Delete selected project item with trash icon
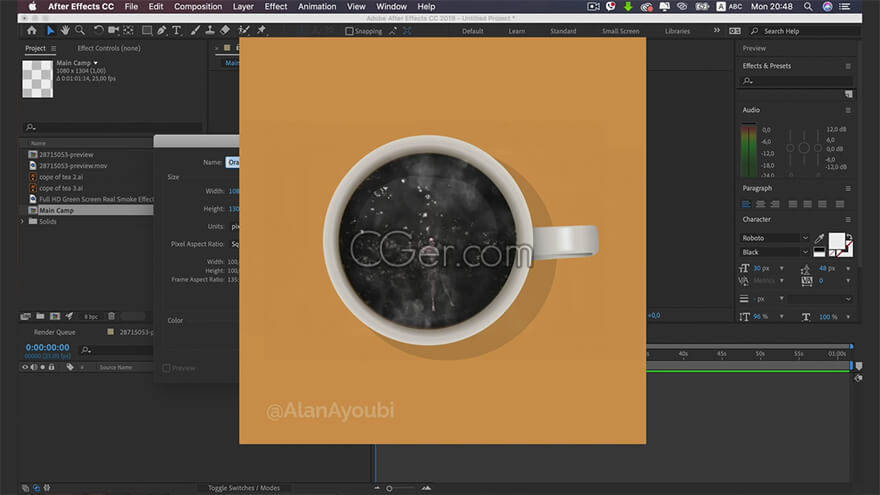The height and width of the screenshot is (495, 880). (x=112, y=317)
